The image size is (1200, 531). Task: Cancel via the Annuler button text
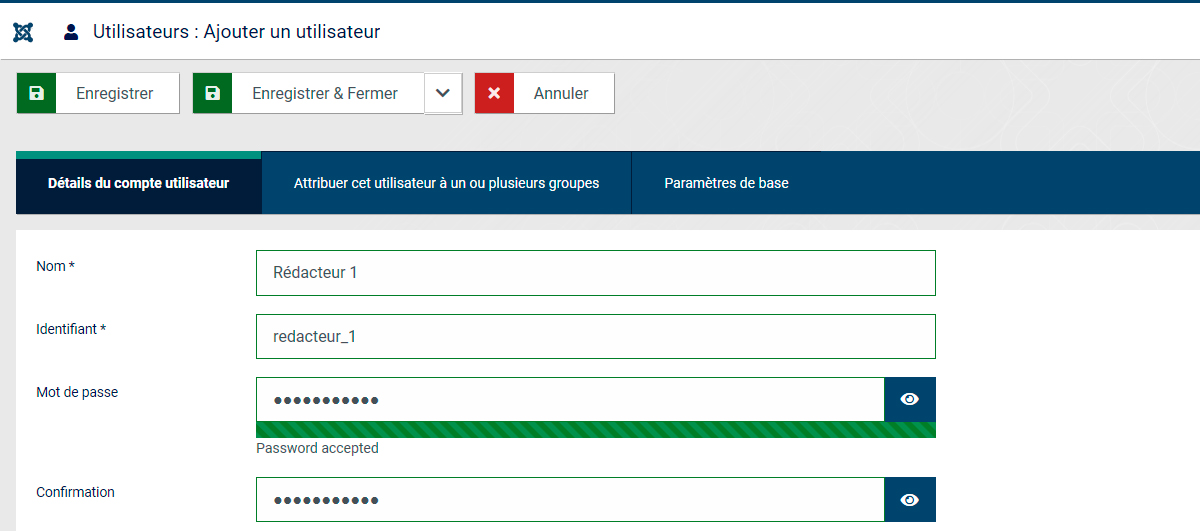coord(561,93)
